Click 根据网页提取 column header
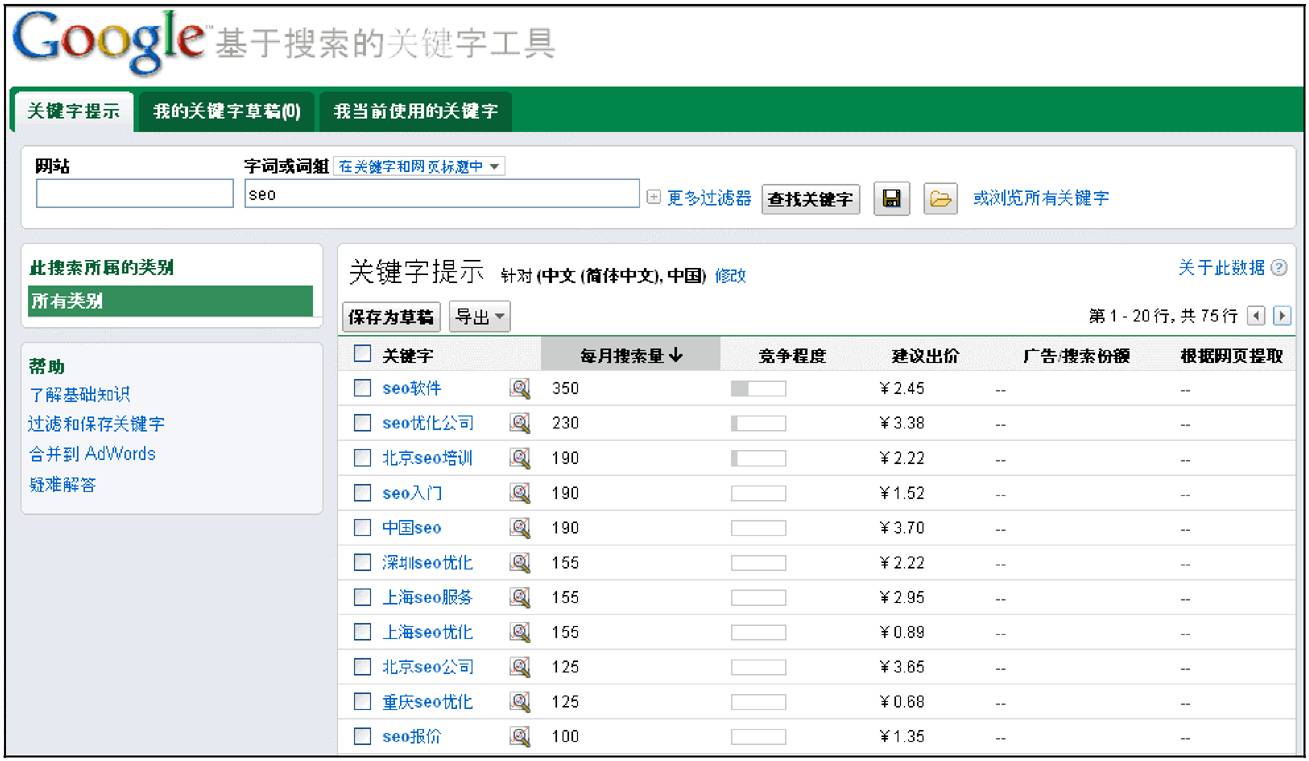Viewport: 1309px width, 761px height. click(x=1231, y=356)
